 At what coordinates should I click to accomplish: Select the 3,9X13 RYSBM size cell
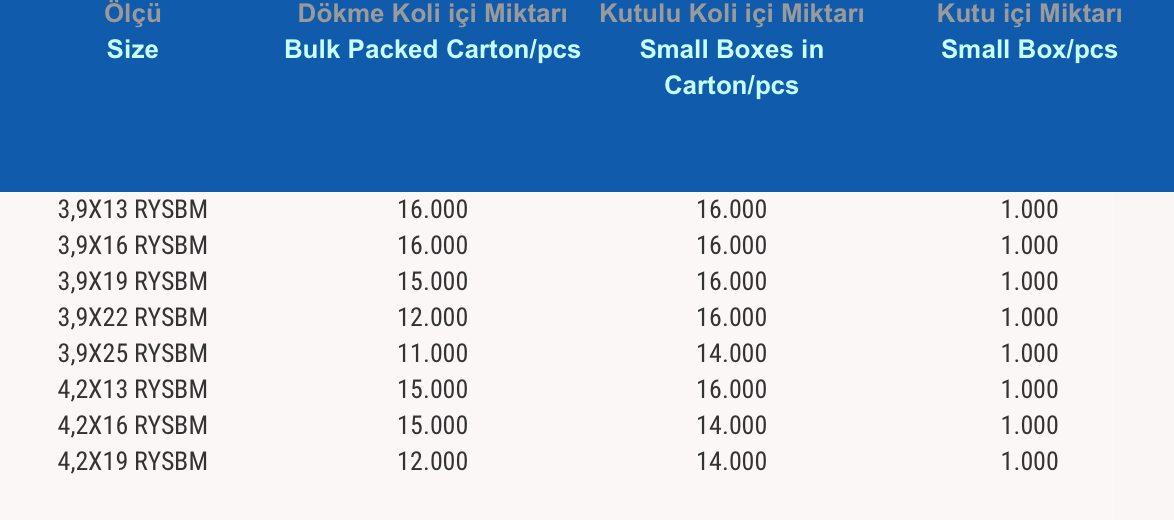coord(132,210)
